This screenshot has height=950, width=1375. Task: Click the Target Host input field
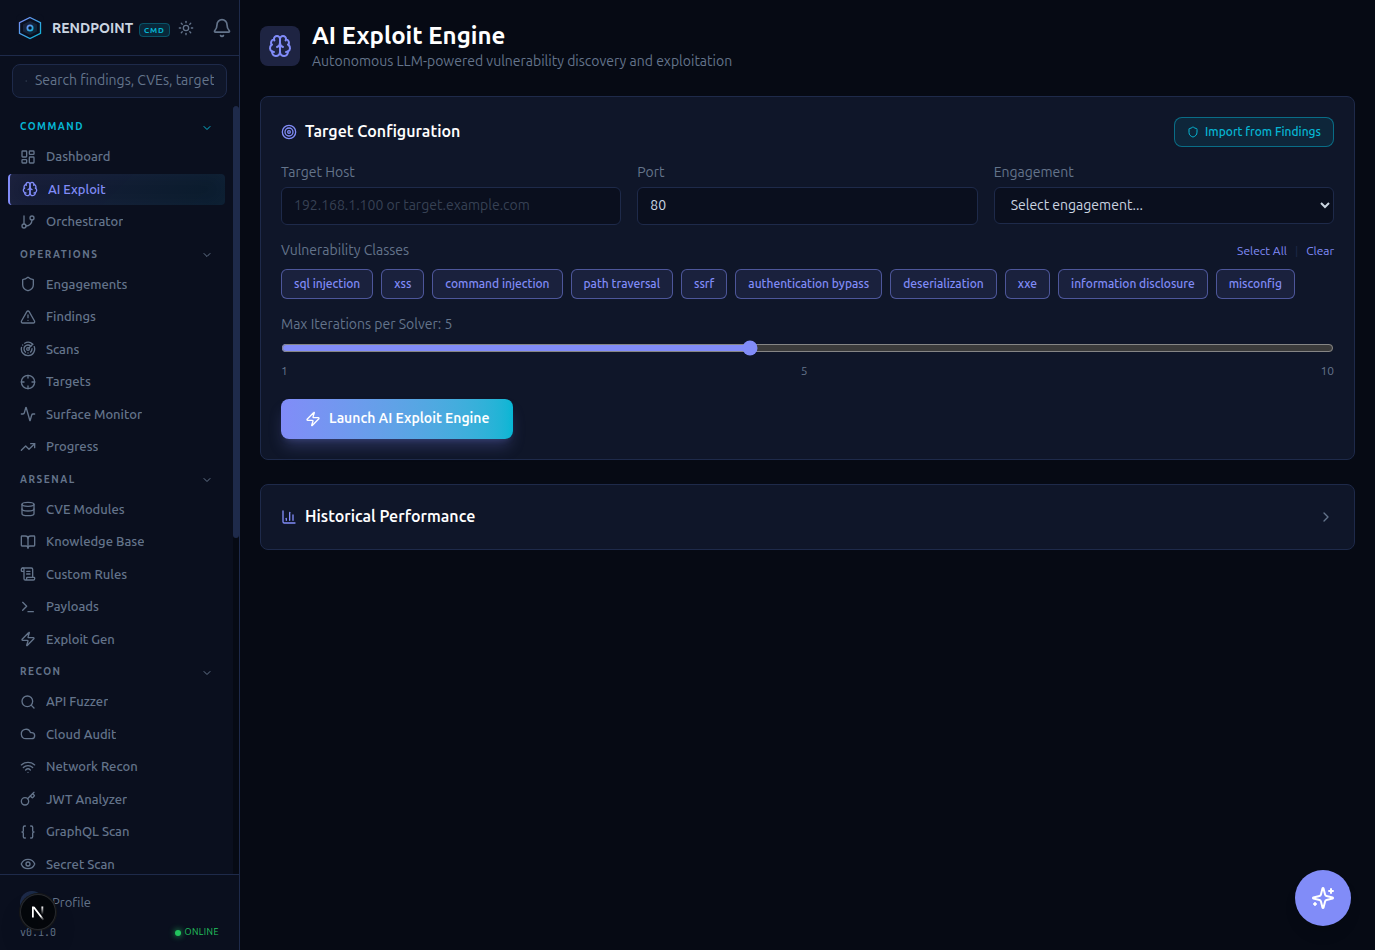450,206
